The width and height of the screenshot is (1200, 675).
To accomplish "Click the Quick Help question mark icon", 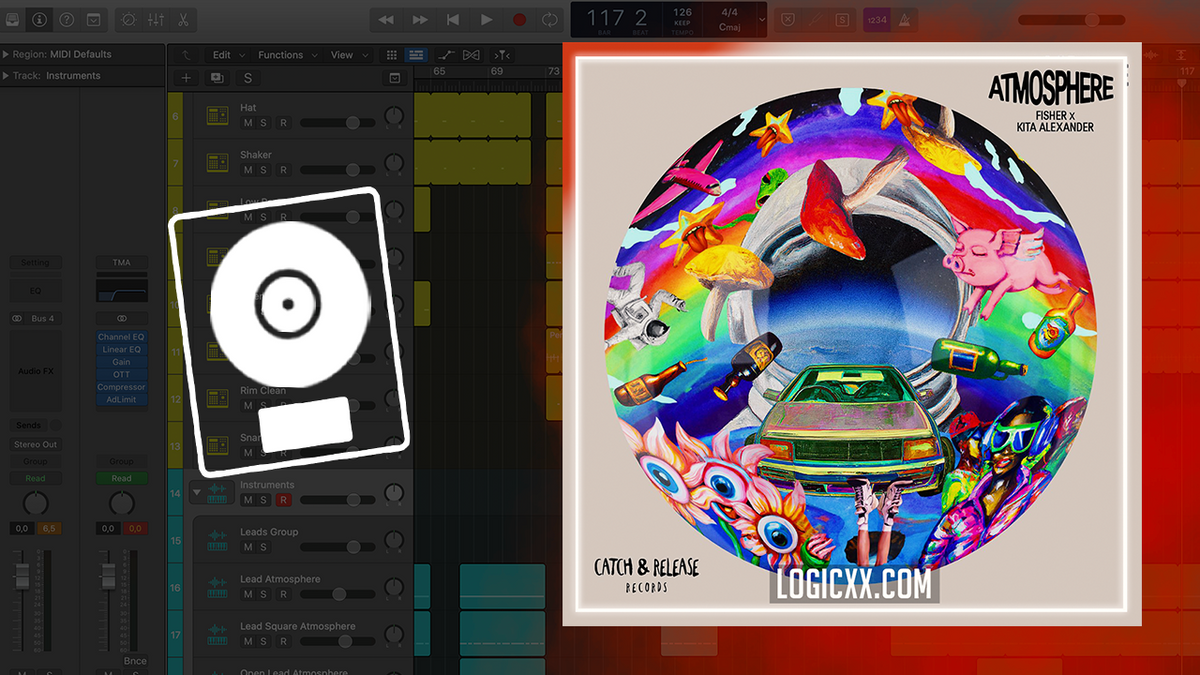I will (x=66, y=19).
